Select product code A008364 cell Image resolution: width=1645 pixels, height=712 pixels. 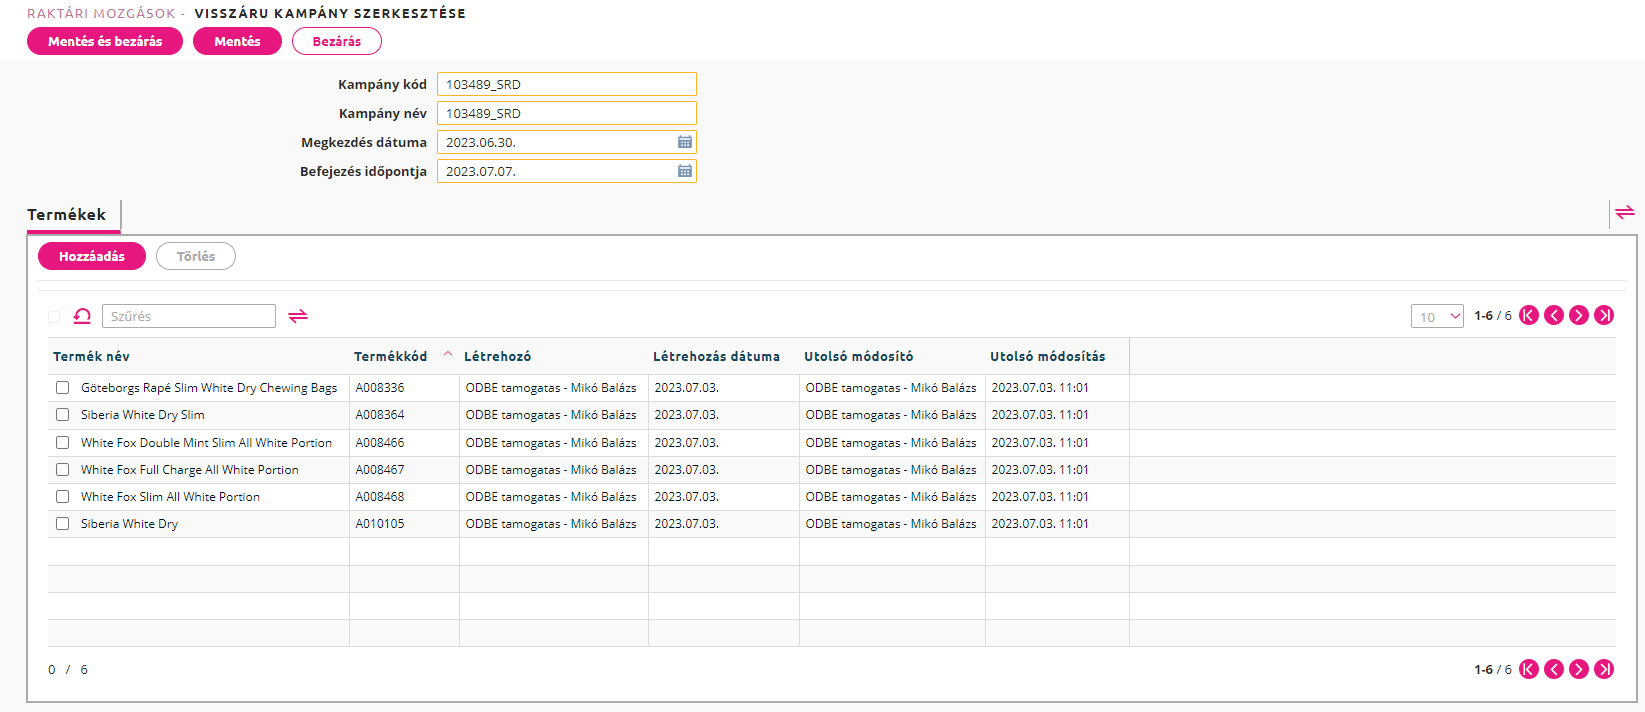point(380,415)
